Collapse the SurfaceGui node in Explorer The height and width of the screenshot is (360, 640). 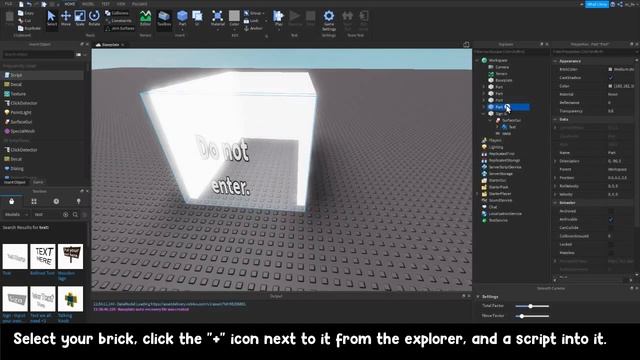(x=491, y=120)
